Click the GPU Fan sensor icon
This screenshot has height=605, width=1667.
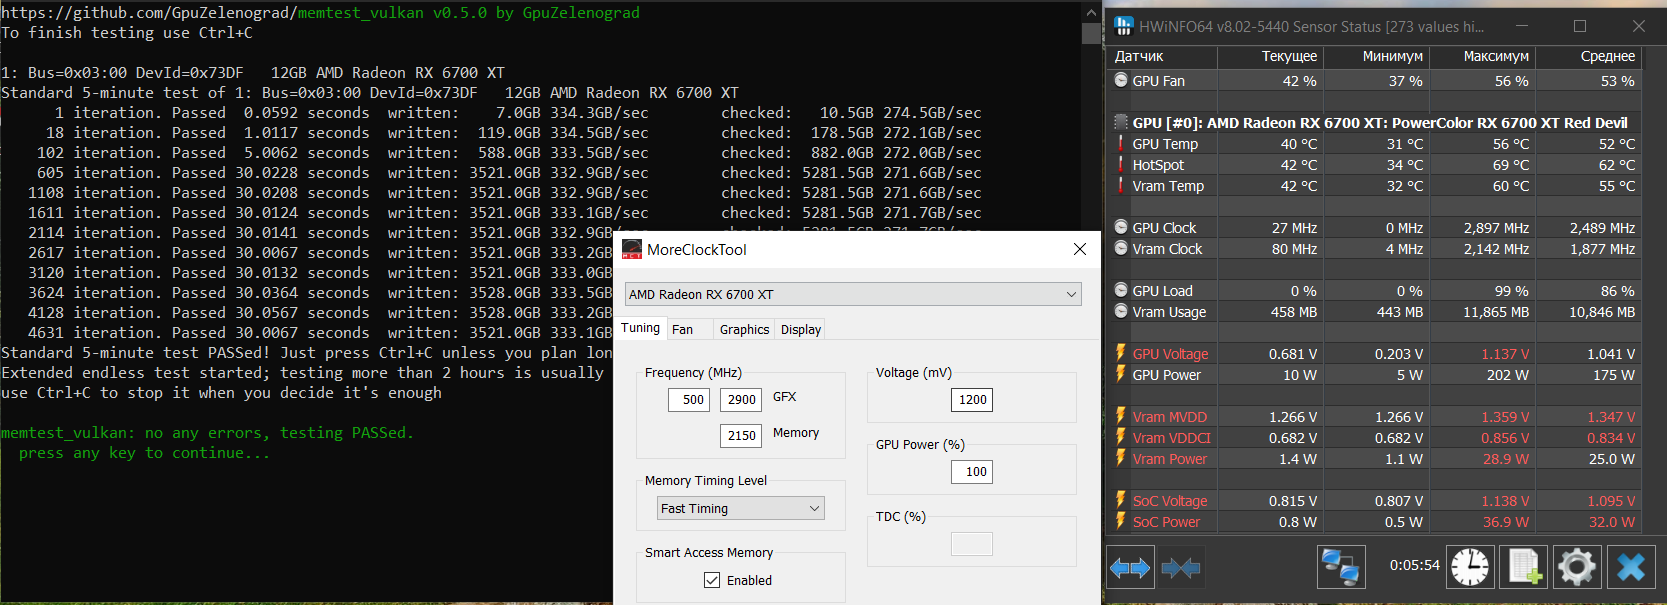point(1121,80)
